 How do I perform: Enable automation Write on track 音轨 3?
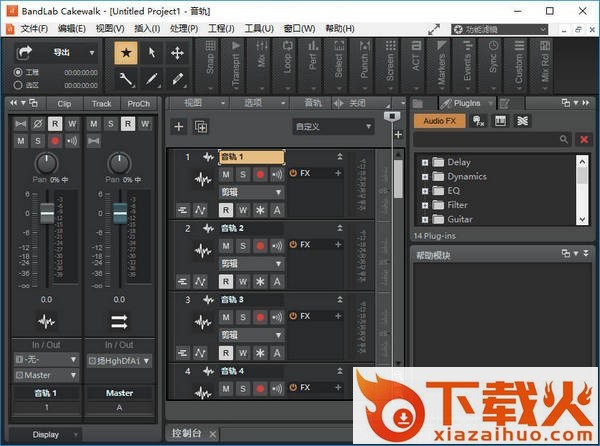coord(243,353)
